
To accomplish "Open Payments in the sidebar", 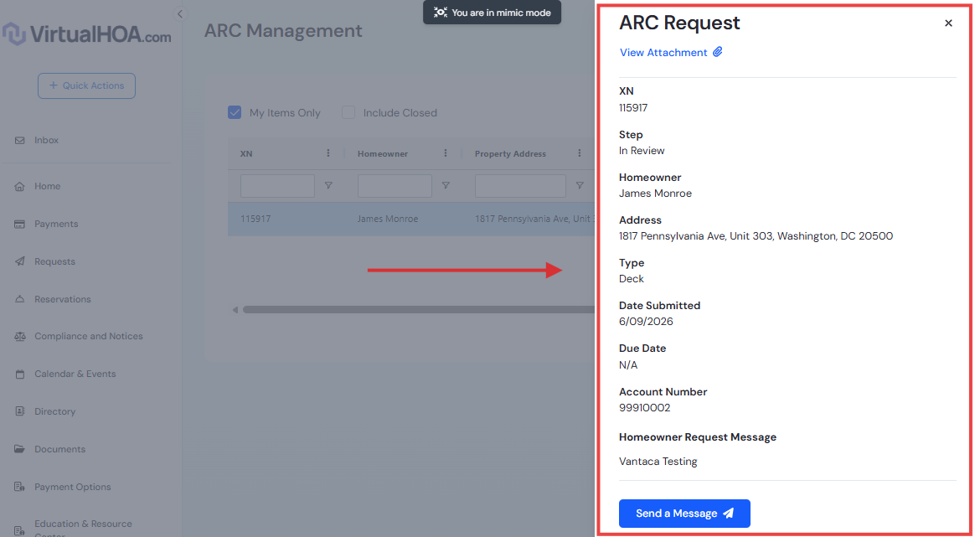I will click(56, 224).
